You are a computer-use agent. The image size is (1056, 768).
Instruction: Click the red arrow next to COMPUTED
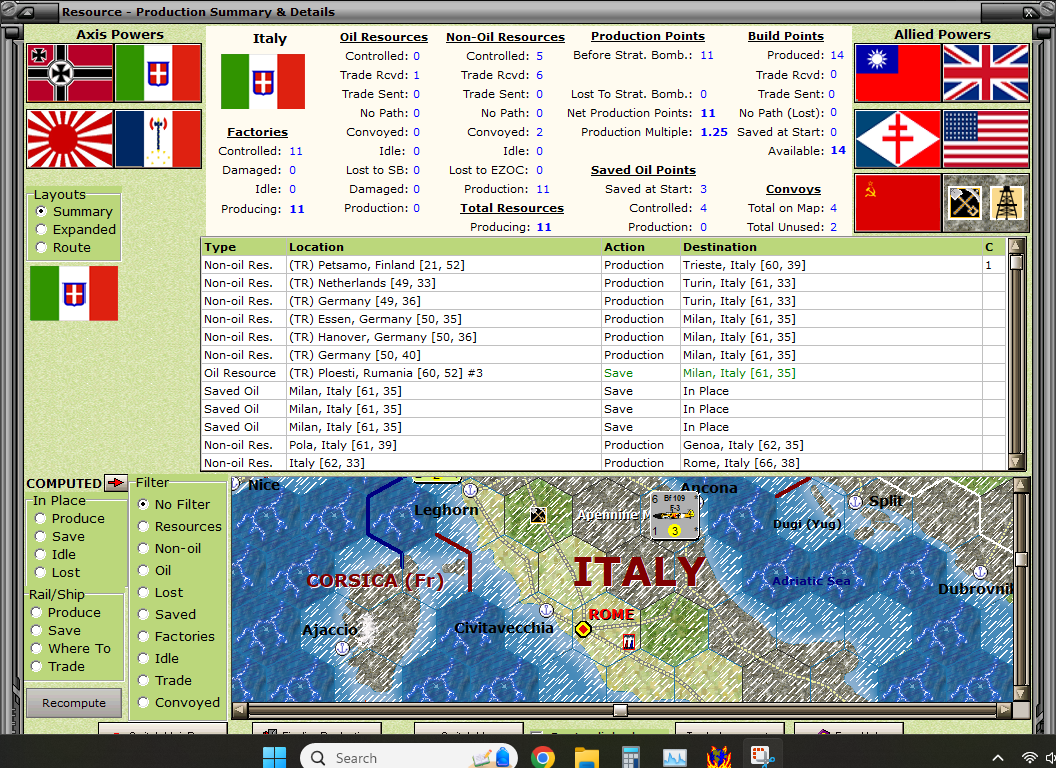(116, 482)
